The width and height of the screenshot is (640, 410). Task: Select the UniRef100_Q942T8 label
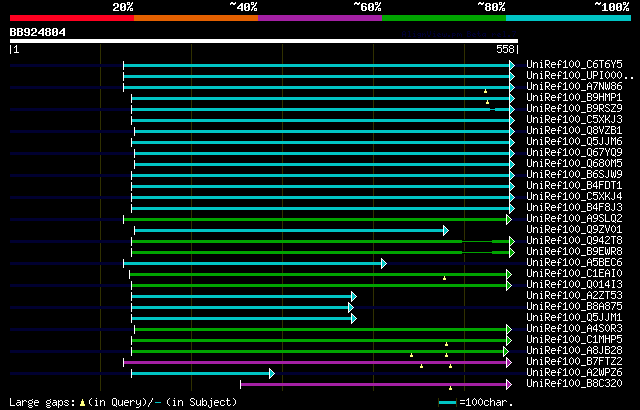[x=574, y=241]
